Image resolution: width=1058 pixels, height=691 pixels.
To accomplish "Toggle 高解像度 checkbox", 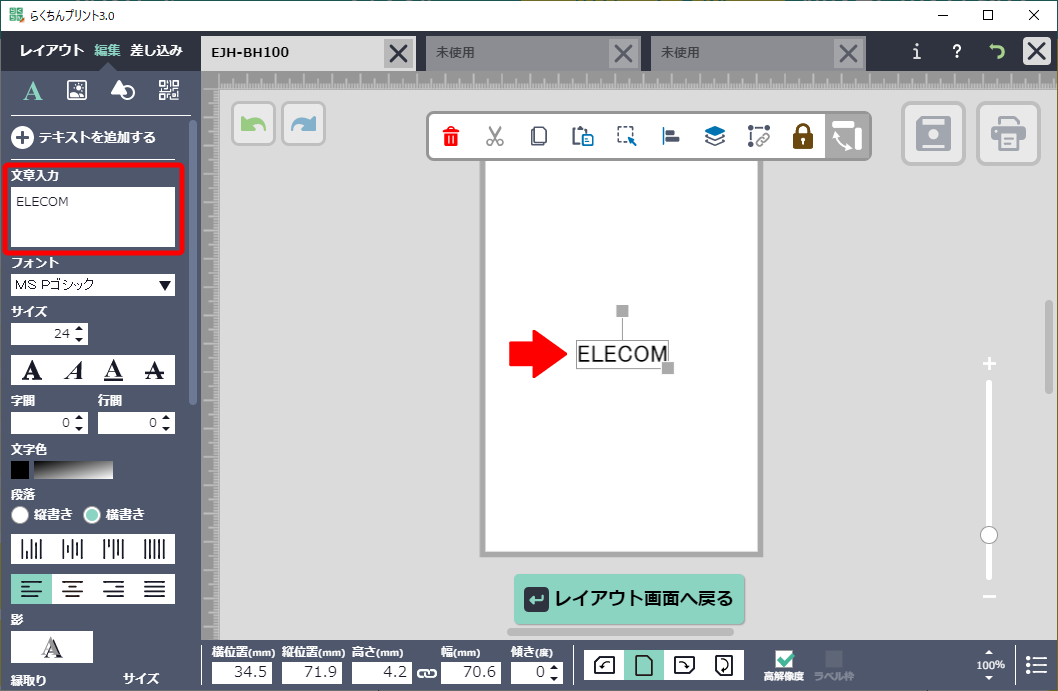I will tap(784, 659).
